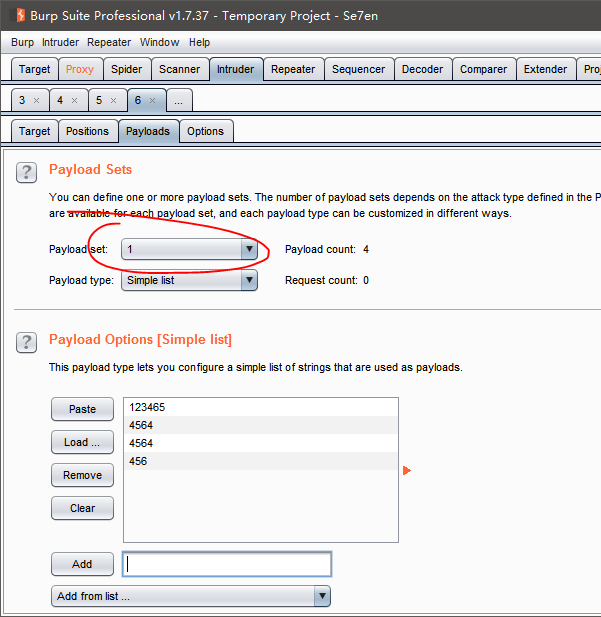Click the Load ... button
The width and height of the screenshot is (601, 617).
point(82,442)
